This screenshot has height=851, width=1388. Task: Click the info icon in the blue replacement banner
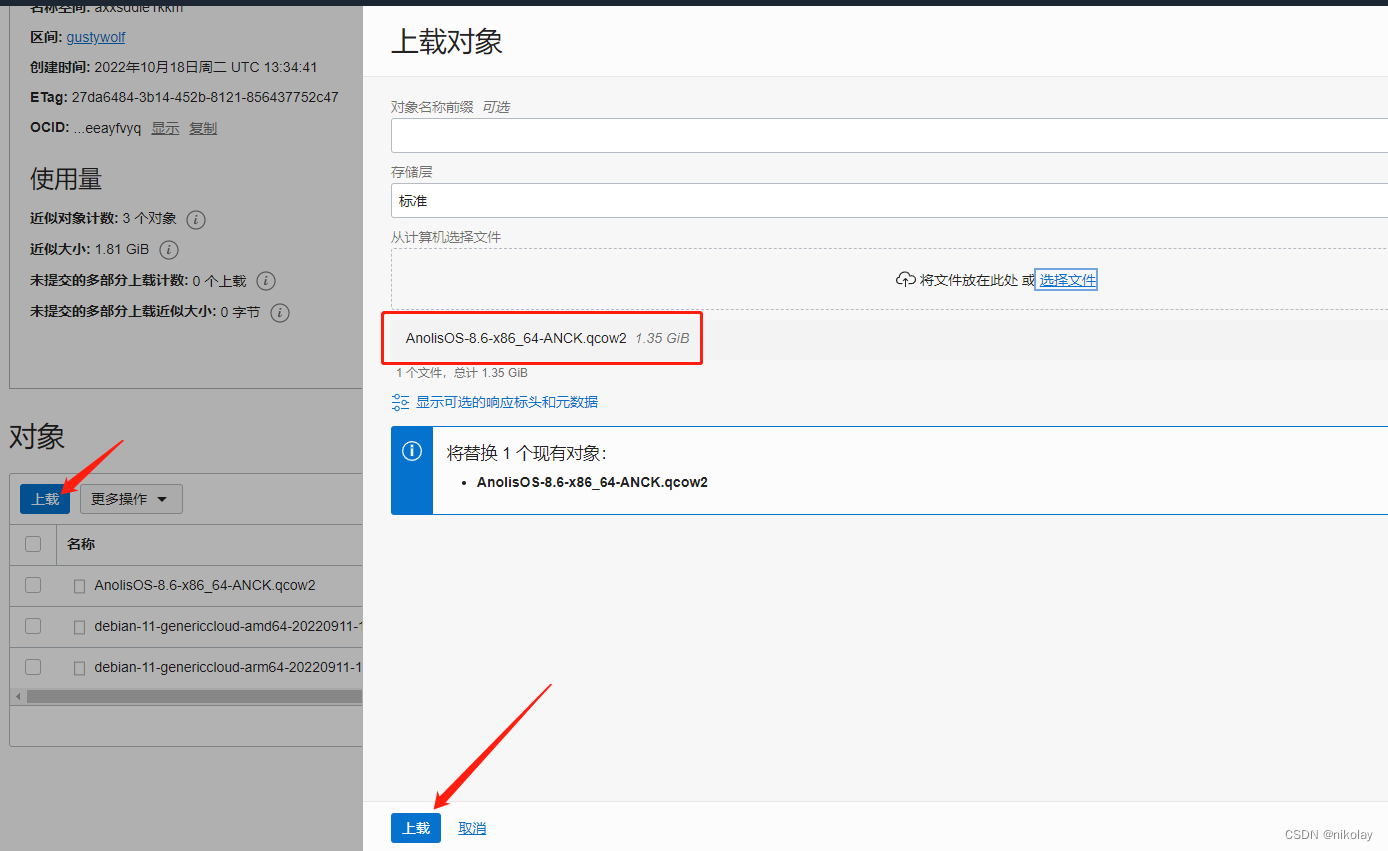pos(412,451)
